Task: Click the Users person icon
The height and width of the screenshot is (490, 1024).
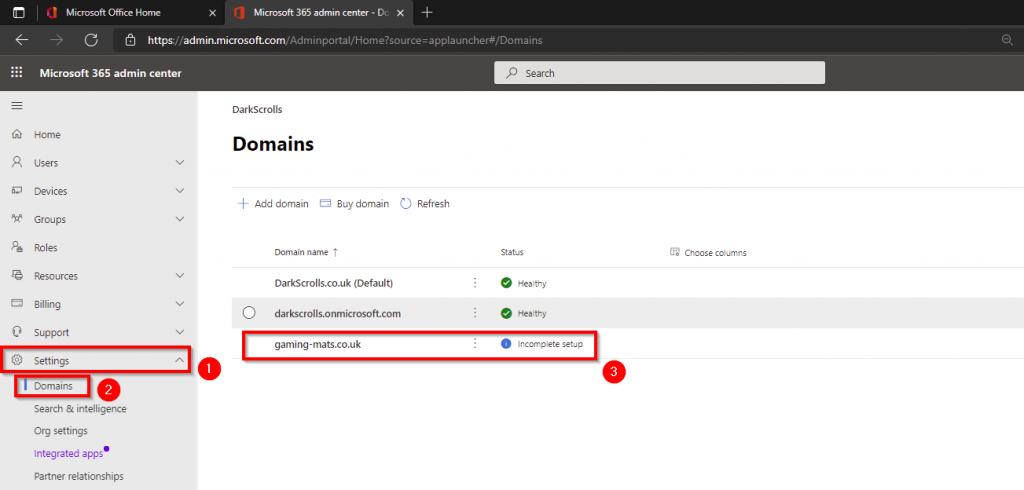Action: [18, 163]
